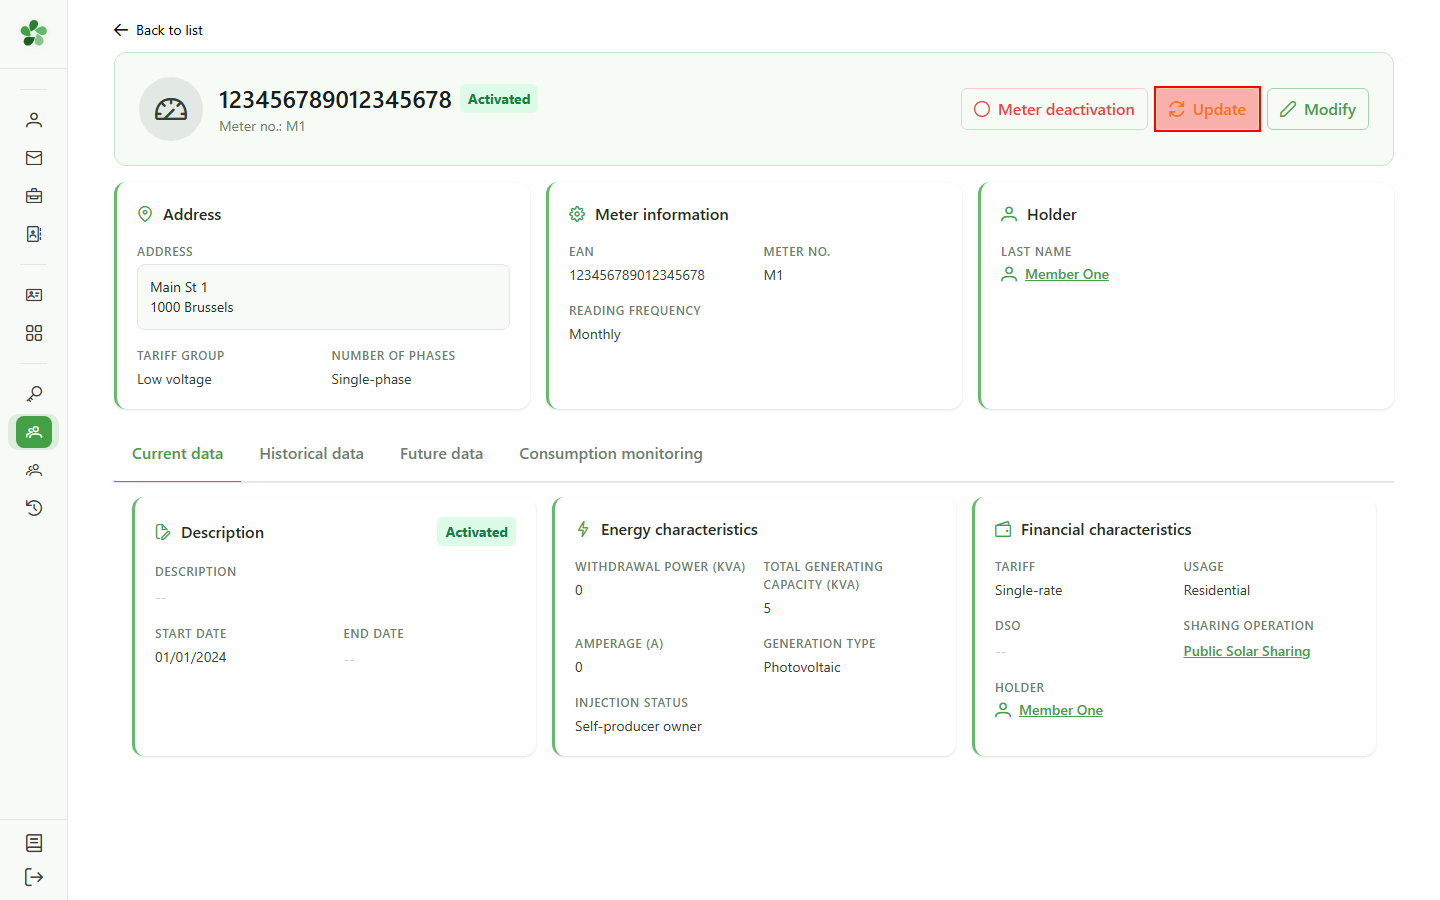The image size is (1440, 900).
Task: Switch to the Consumption monitoring tab
Action: (611, 454)
